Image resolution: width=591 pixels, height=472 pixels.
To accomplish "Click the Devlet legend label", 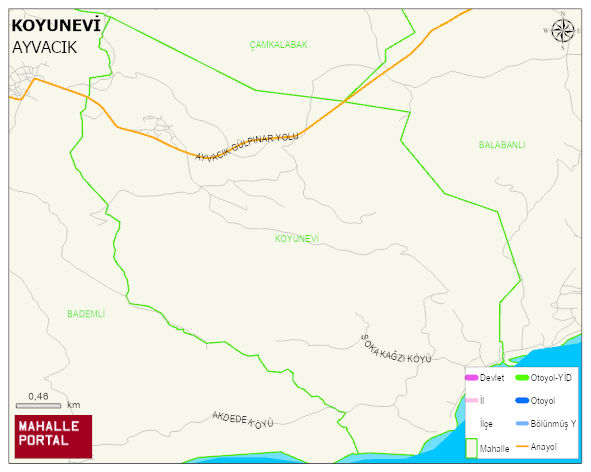I will pos(492,378).
